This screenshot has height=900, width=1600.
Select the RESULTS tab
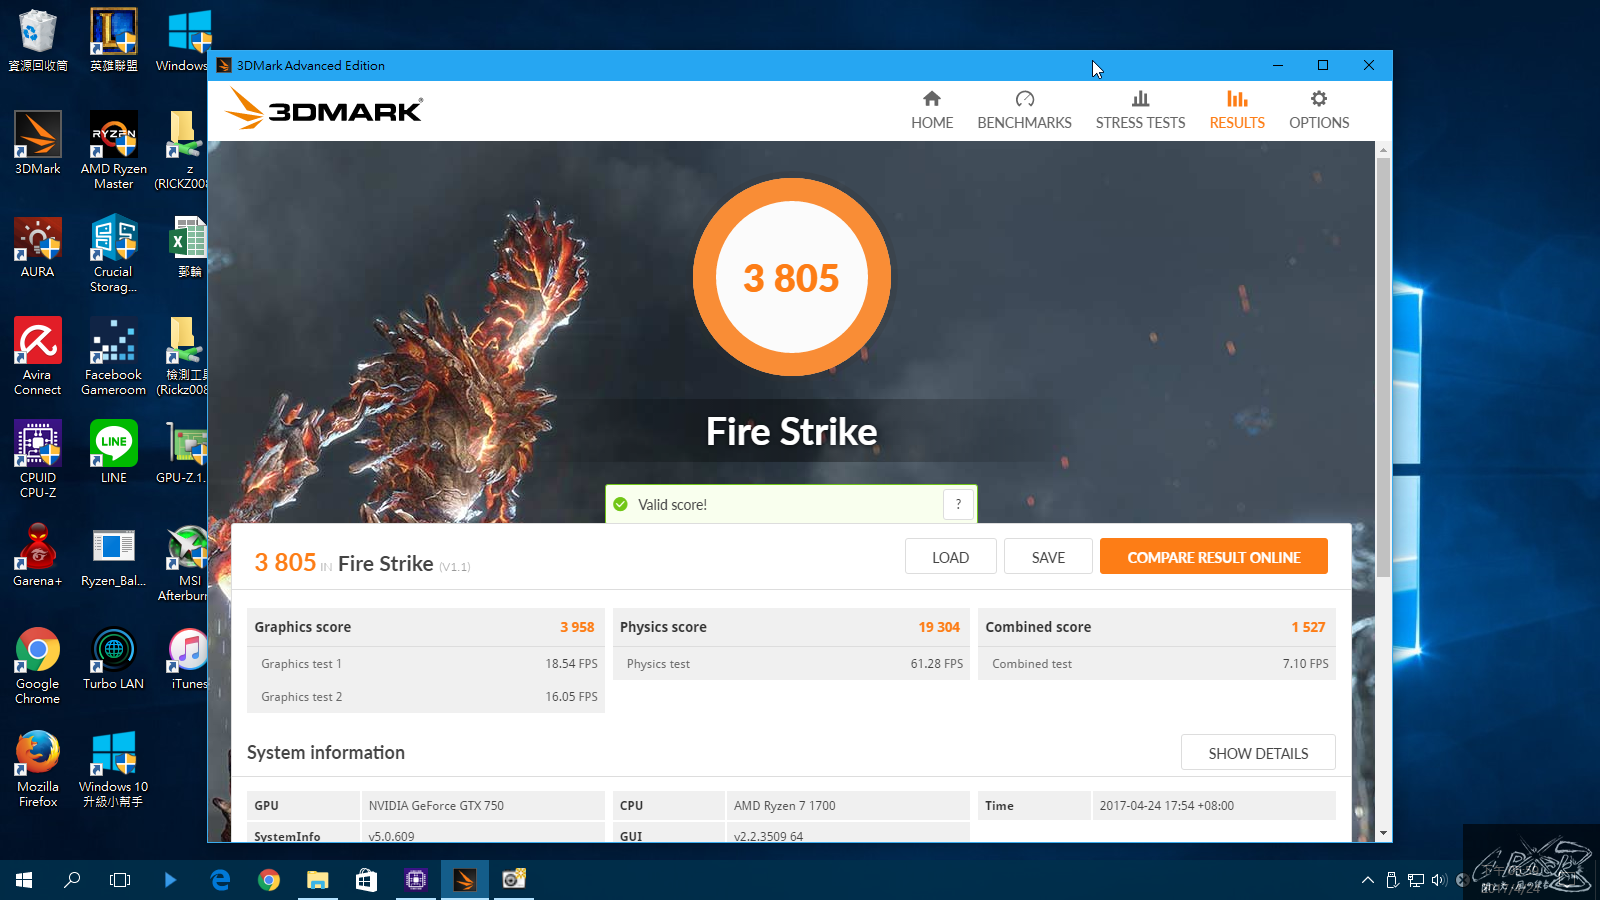click(x=1237, y=110)
